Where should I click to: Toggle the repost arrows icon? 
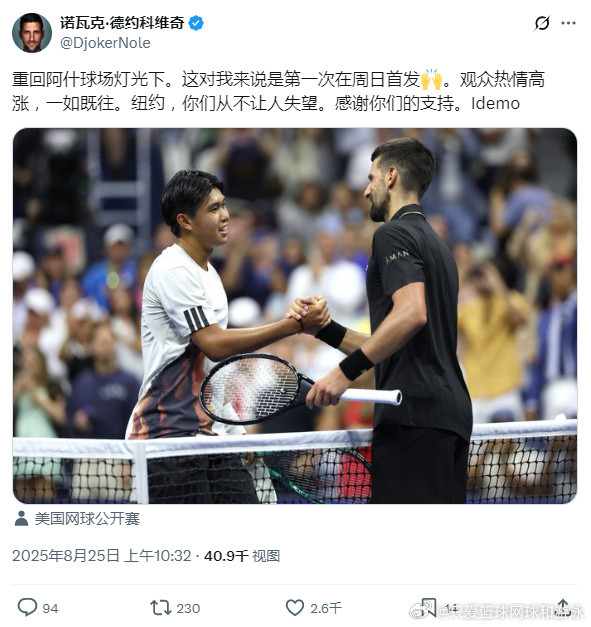[x=160, y=608]
